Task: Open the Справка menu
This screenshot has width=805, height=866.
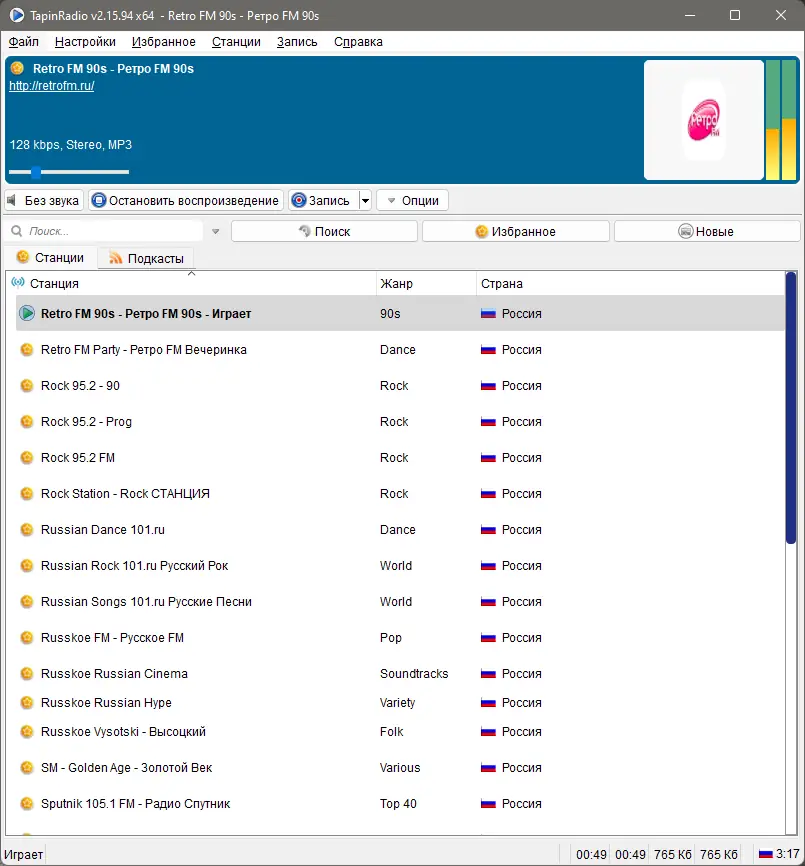Action: pos(358,42)
